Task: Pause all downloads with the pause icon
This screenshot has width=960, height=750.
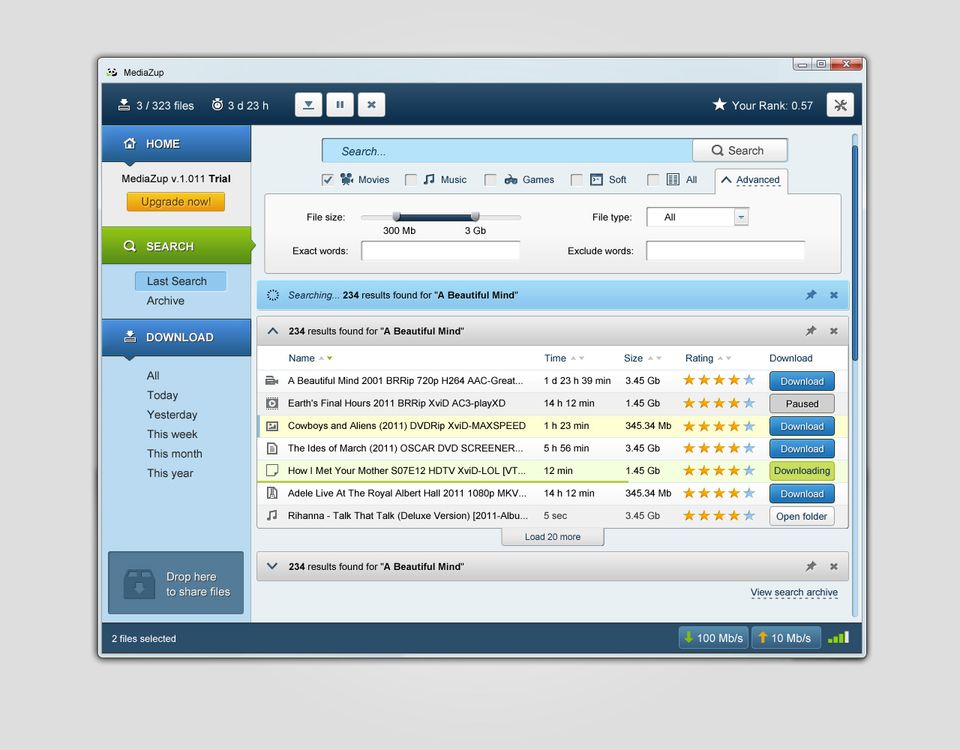Action: click(x=340, y=105)
